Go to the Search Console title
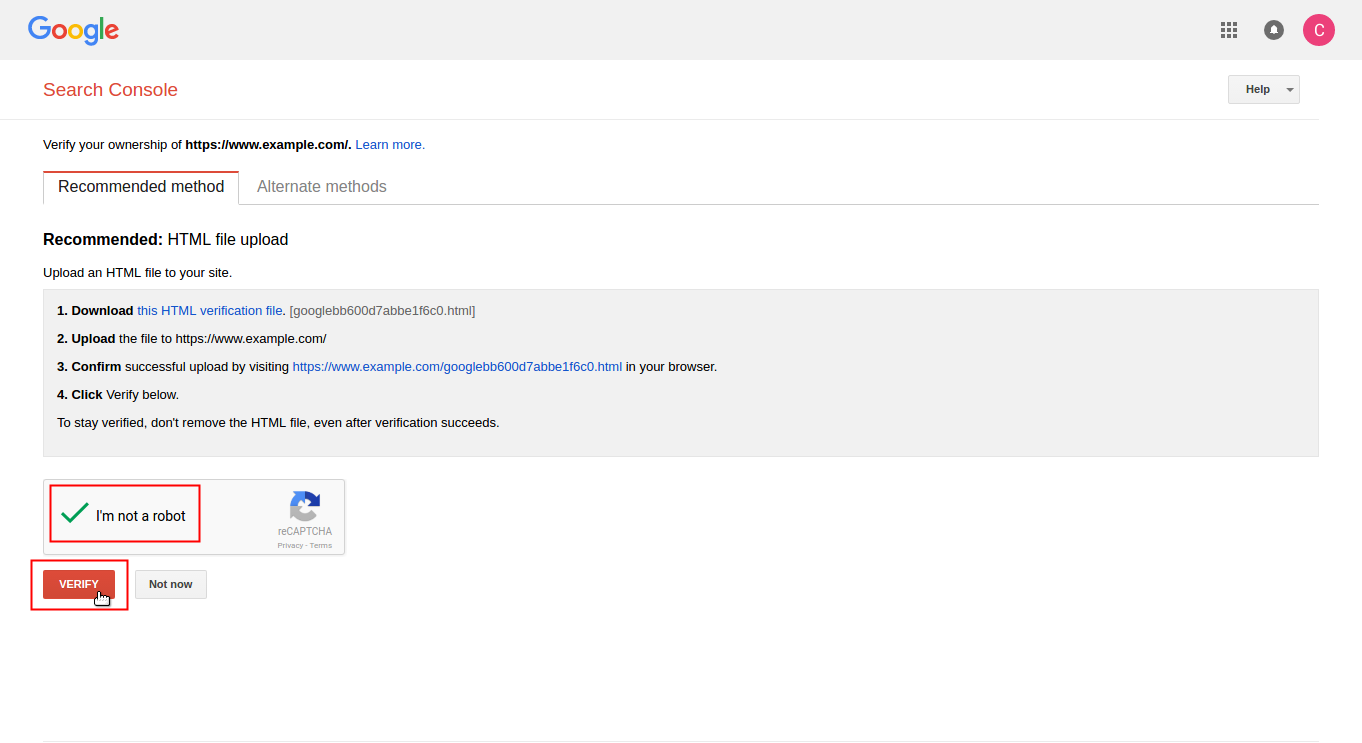The image size is (1362, 743). point(110,90)
